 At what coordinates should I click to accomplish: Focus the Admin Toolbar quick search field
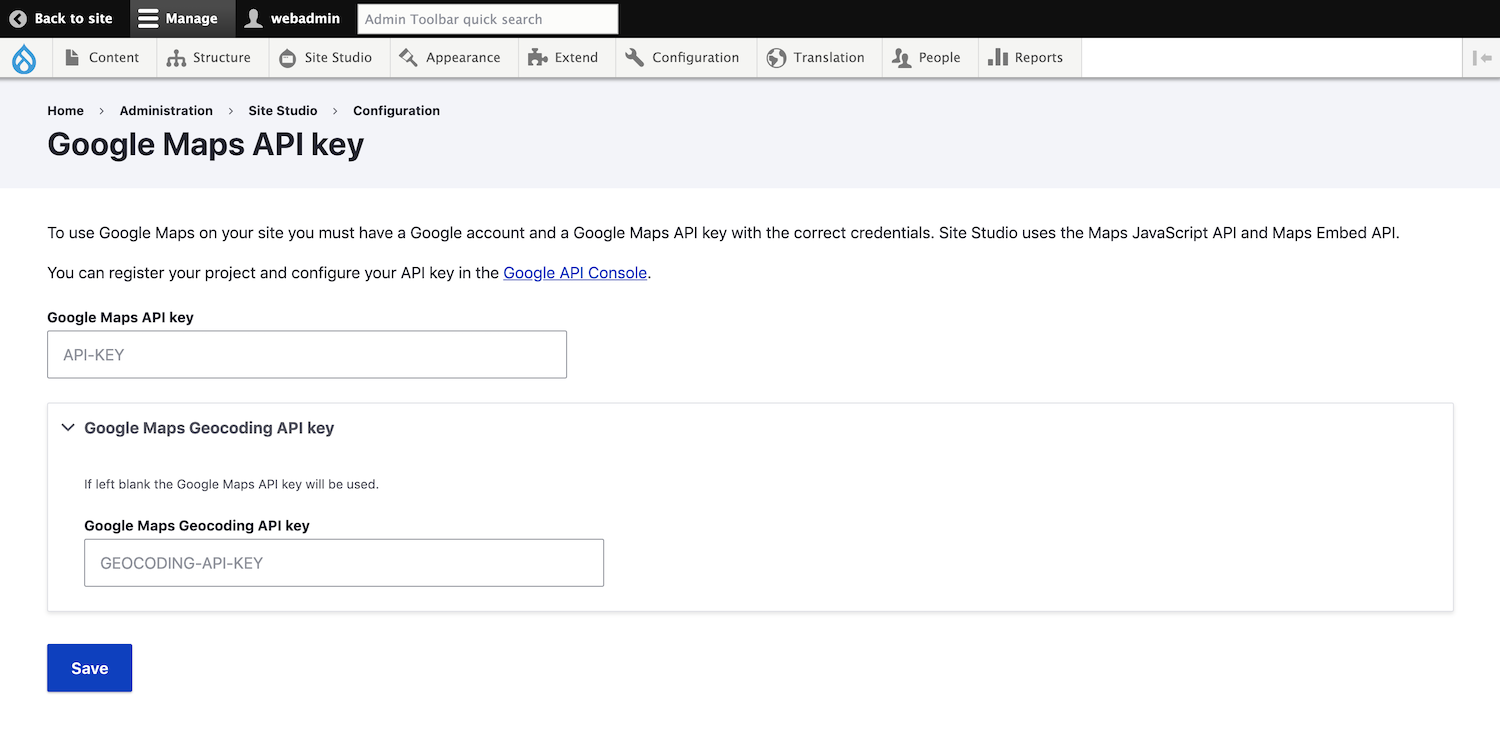point(487,19)
